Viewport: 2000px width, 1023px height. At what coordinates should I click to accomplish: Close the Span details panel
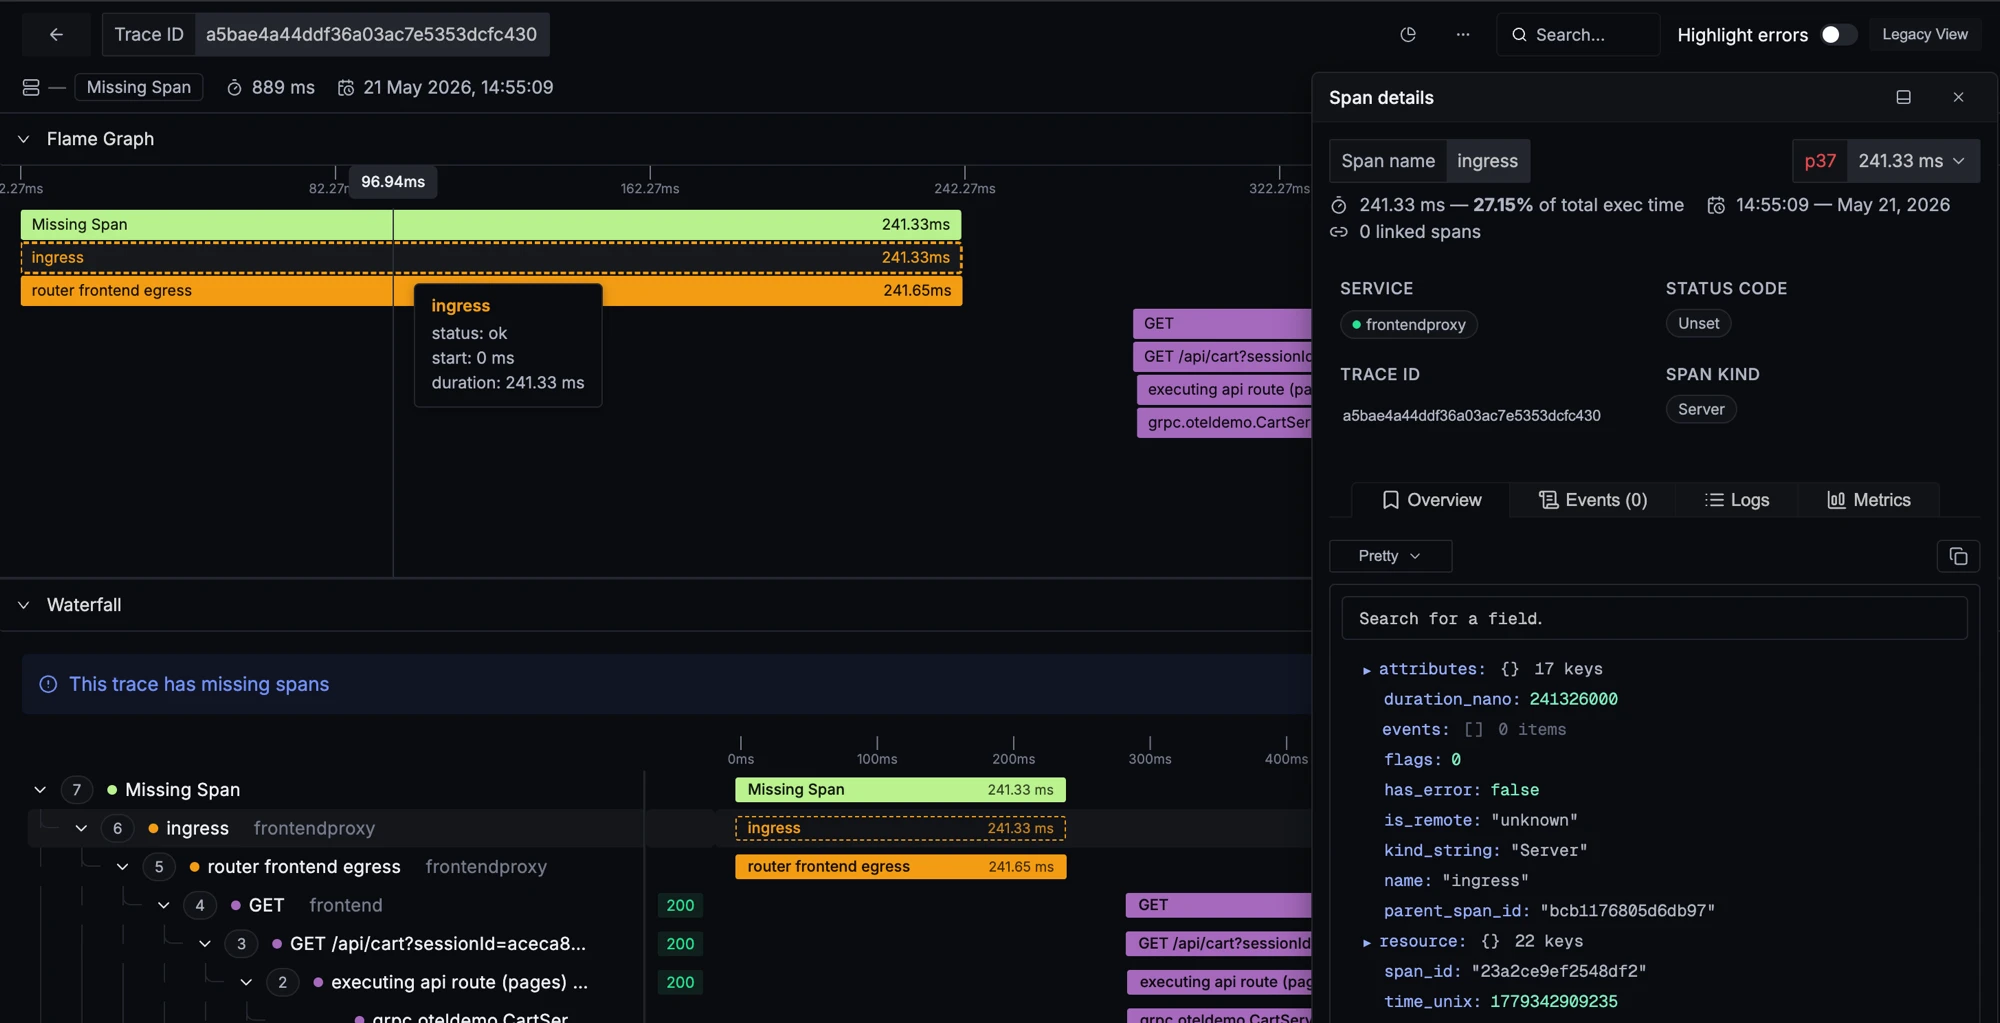[x=1958, y=97]
